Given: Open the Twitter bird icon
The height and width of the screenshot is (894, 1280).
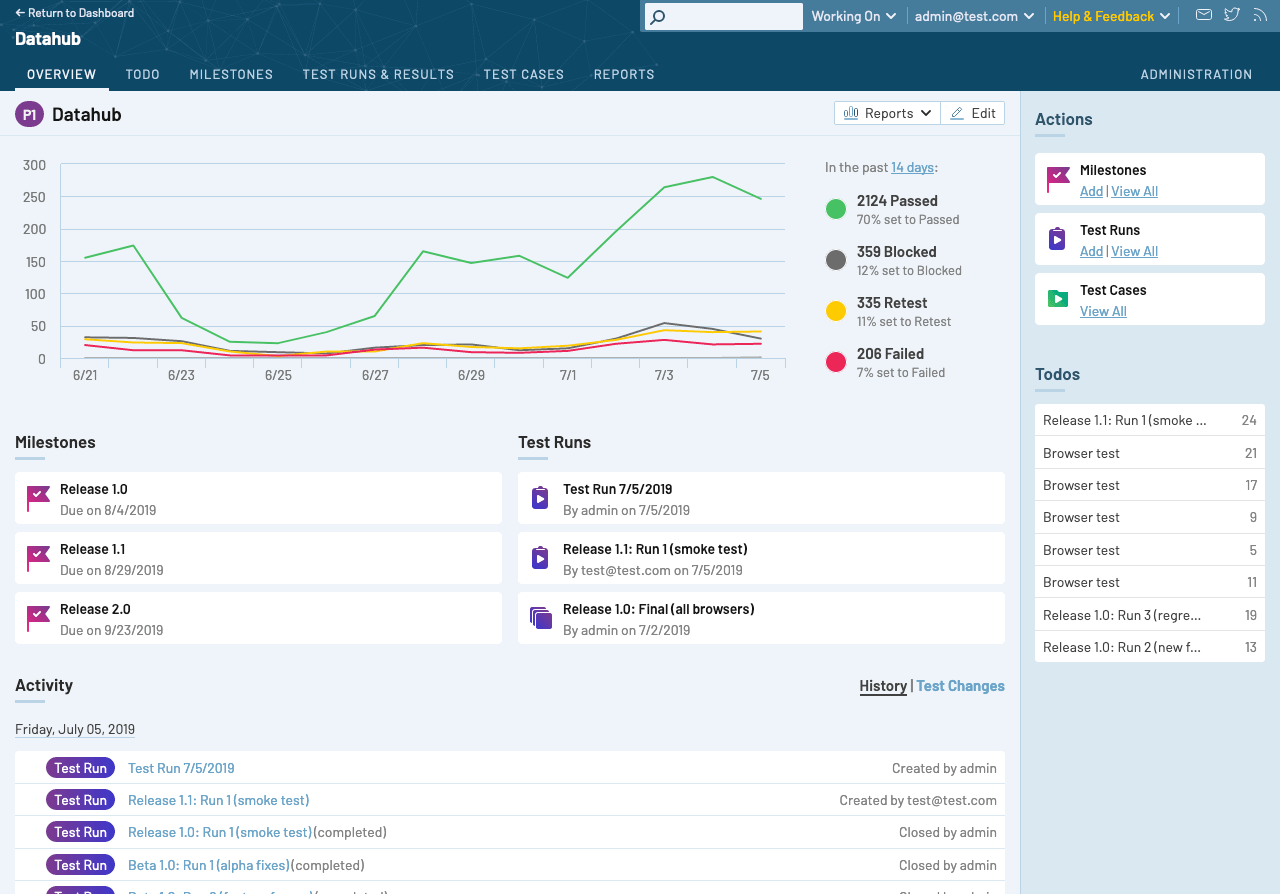Looking at the screenshot, I should click(1232, 15).
